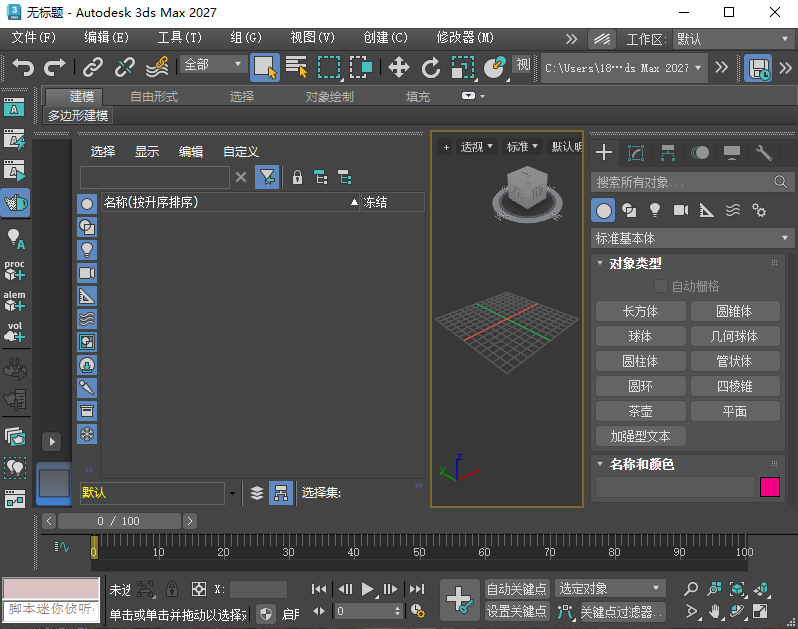This screenshot has width=798, height=629.
Task: Collapse the 对象类型 rollout
Action: pyautogui.click(x=635, y=263)
